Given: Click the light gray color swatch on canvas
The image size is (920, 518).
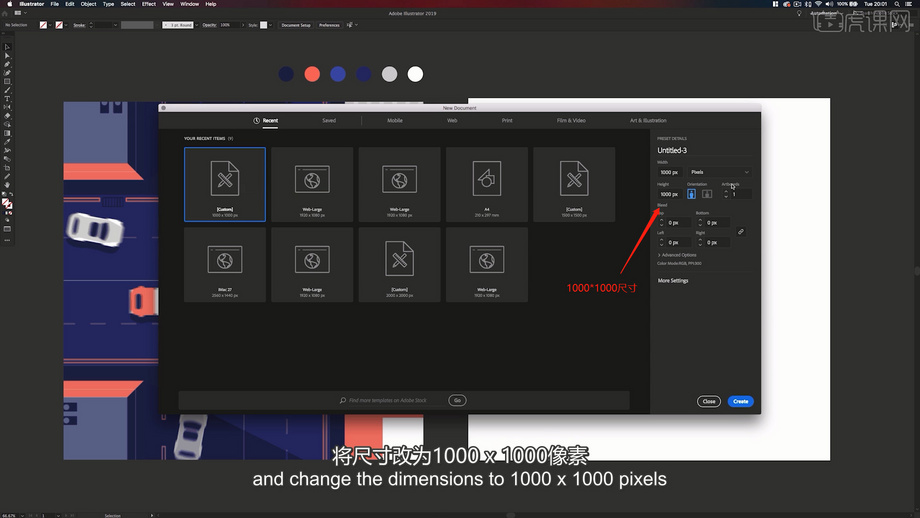Looking at the screenshot, I should [390, 74].
